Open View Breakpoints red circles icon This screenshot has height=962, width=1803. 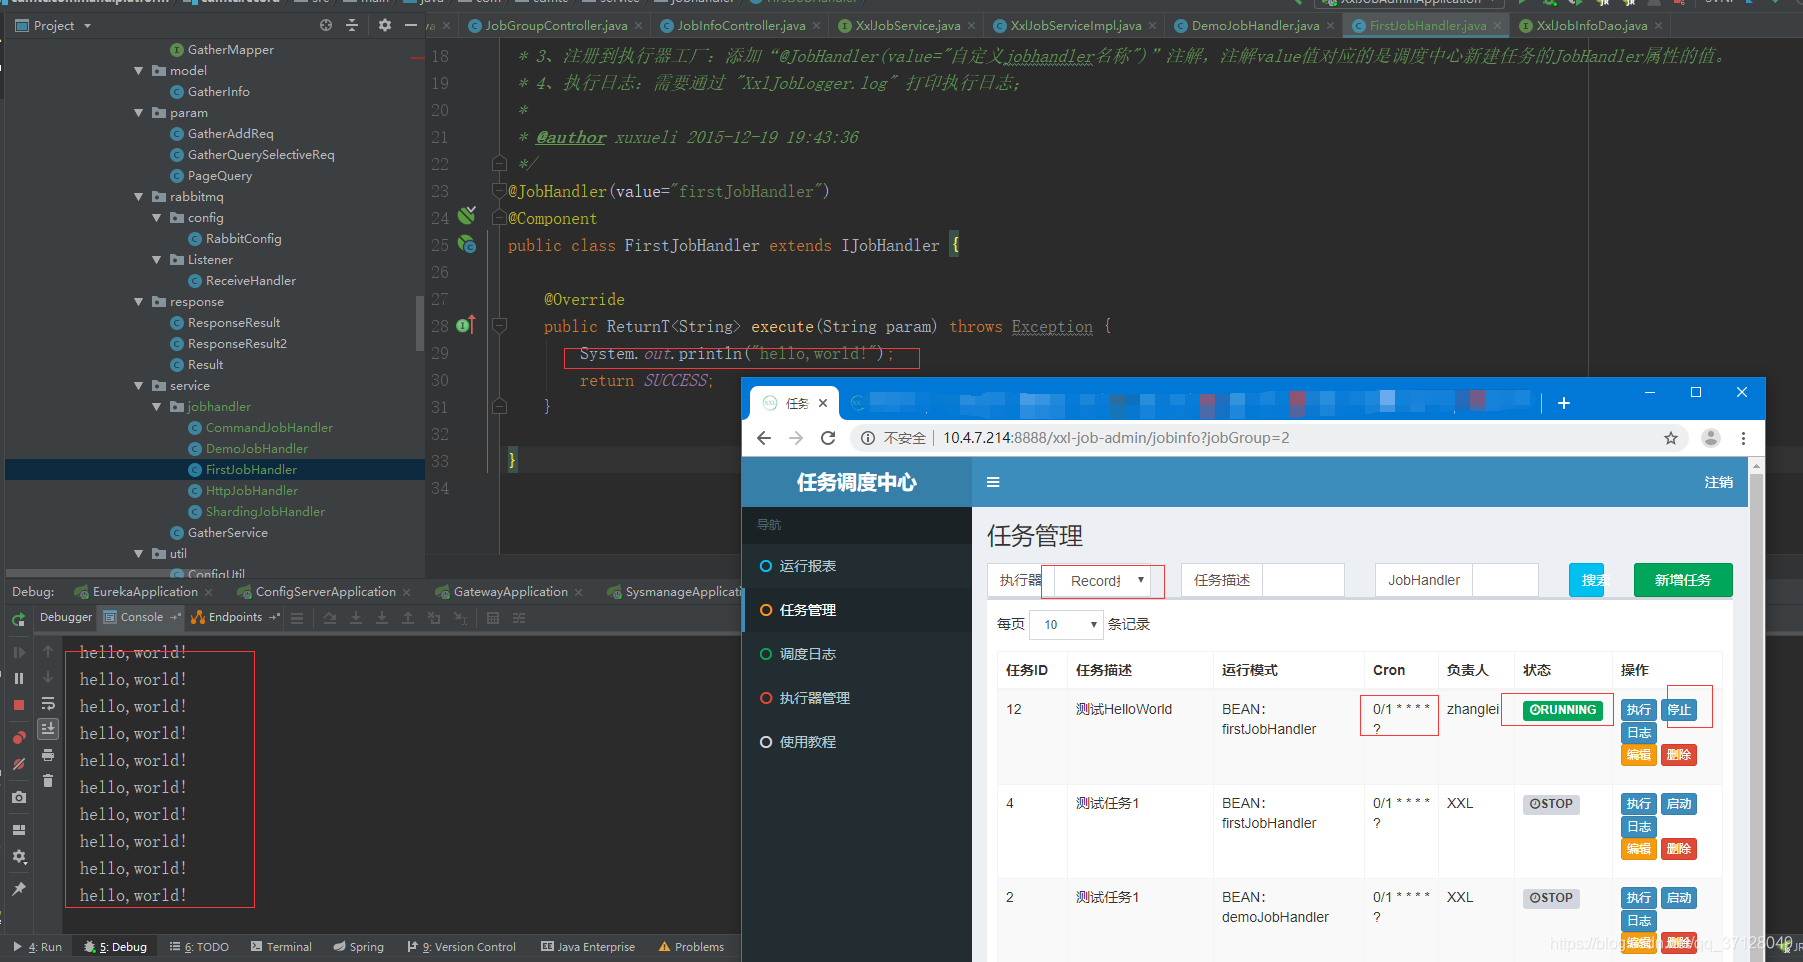[x=18, y=738]
